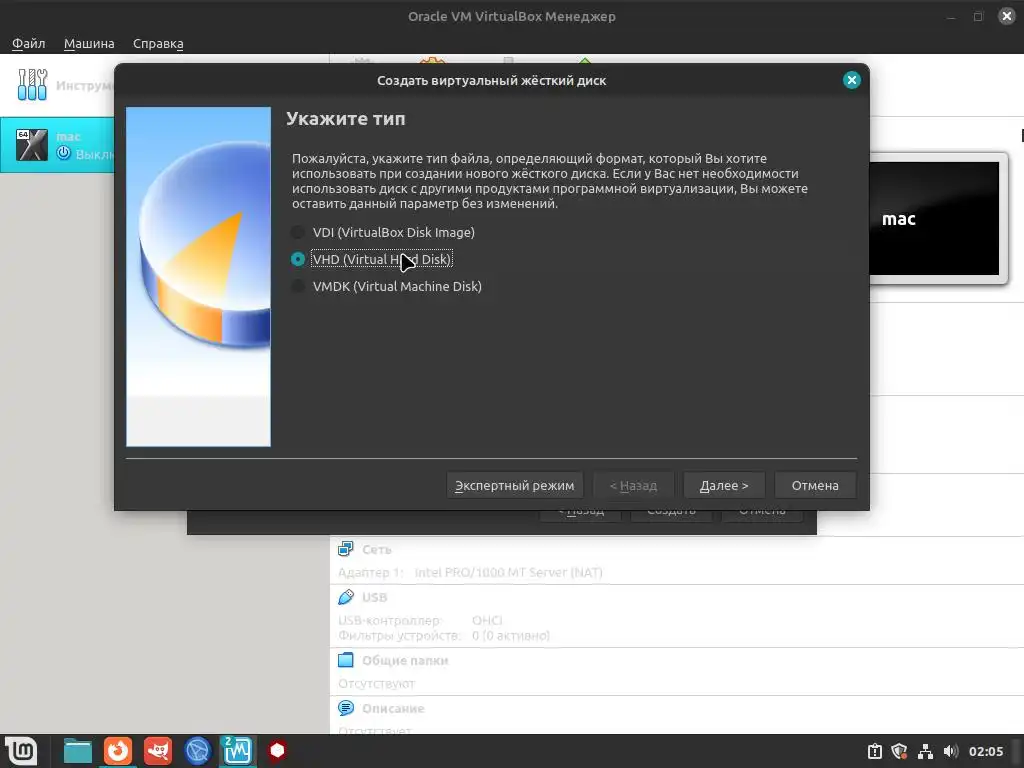Screen dimensions: 1024x768
Task: Open the network tray icon
Action: point(925,752)
